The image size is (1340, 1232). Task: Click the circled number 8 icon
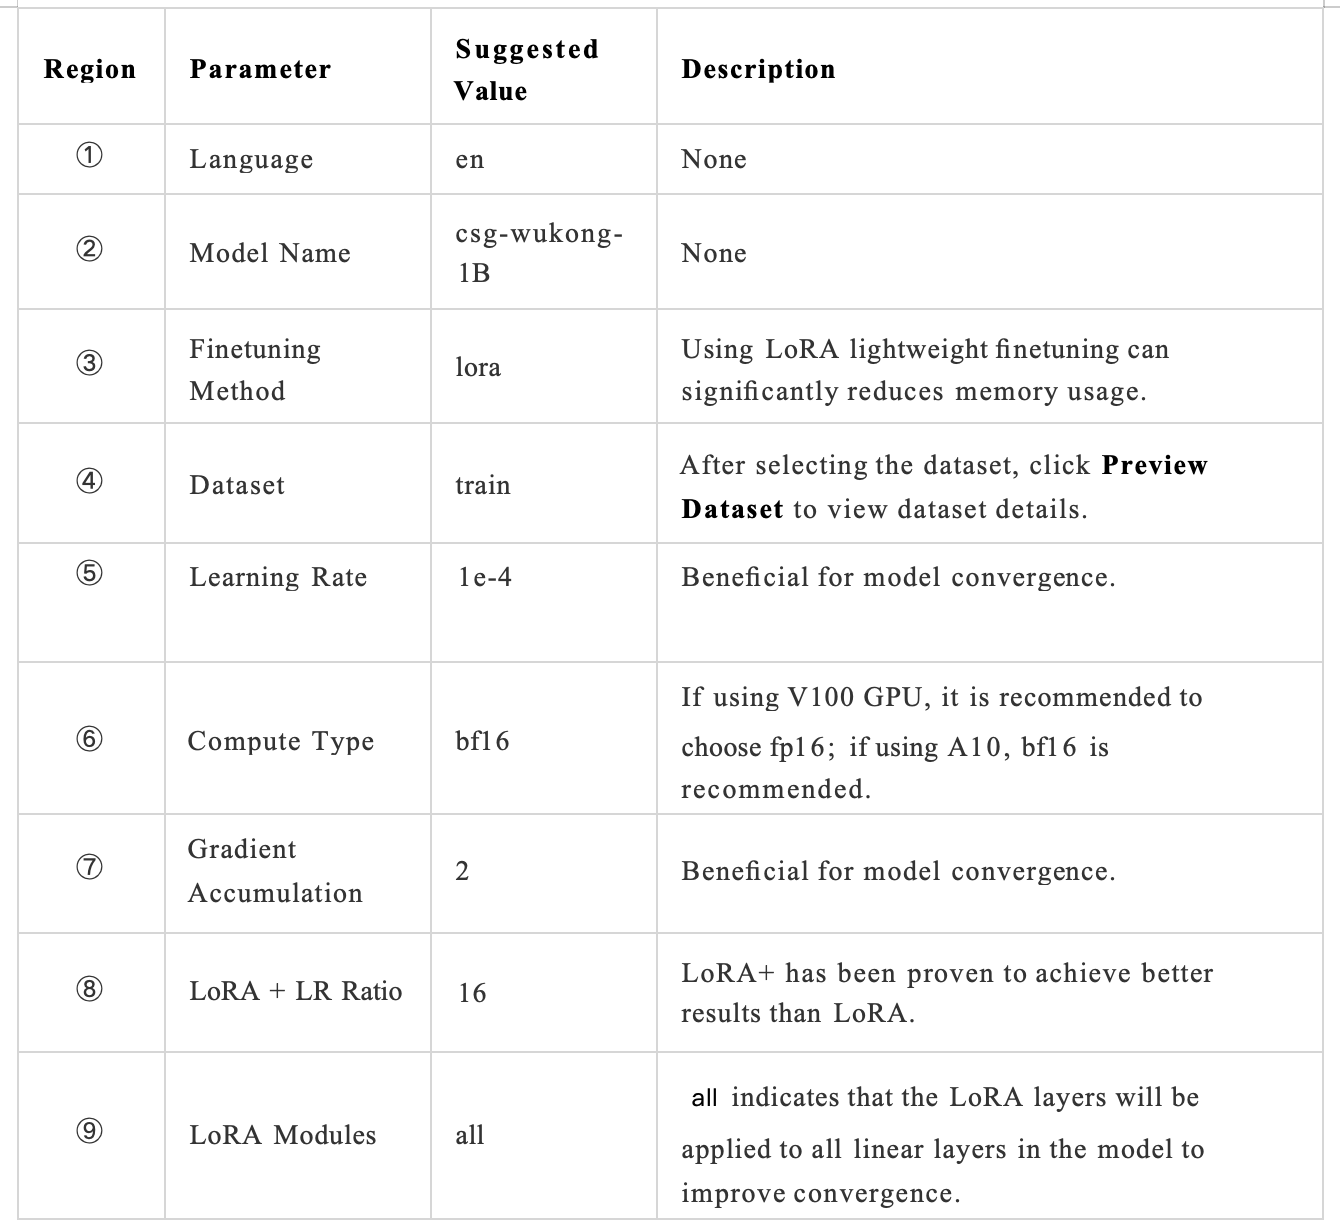(x=90, y=989)
